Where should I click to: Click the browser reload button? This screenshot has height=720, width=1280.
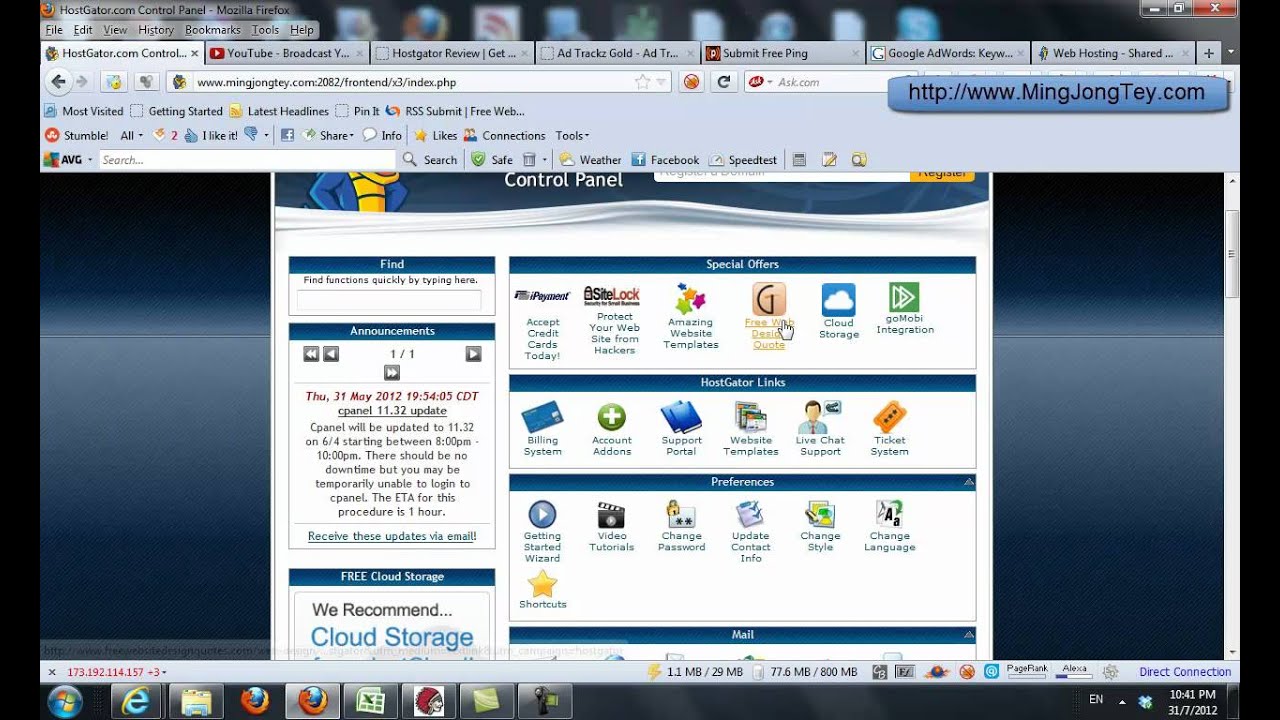tap(723, 82)
